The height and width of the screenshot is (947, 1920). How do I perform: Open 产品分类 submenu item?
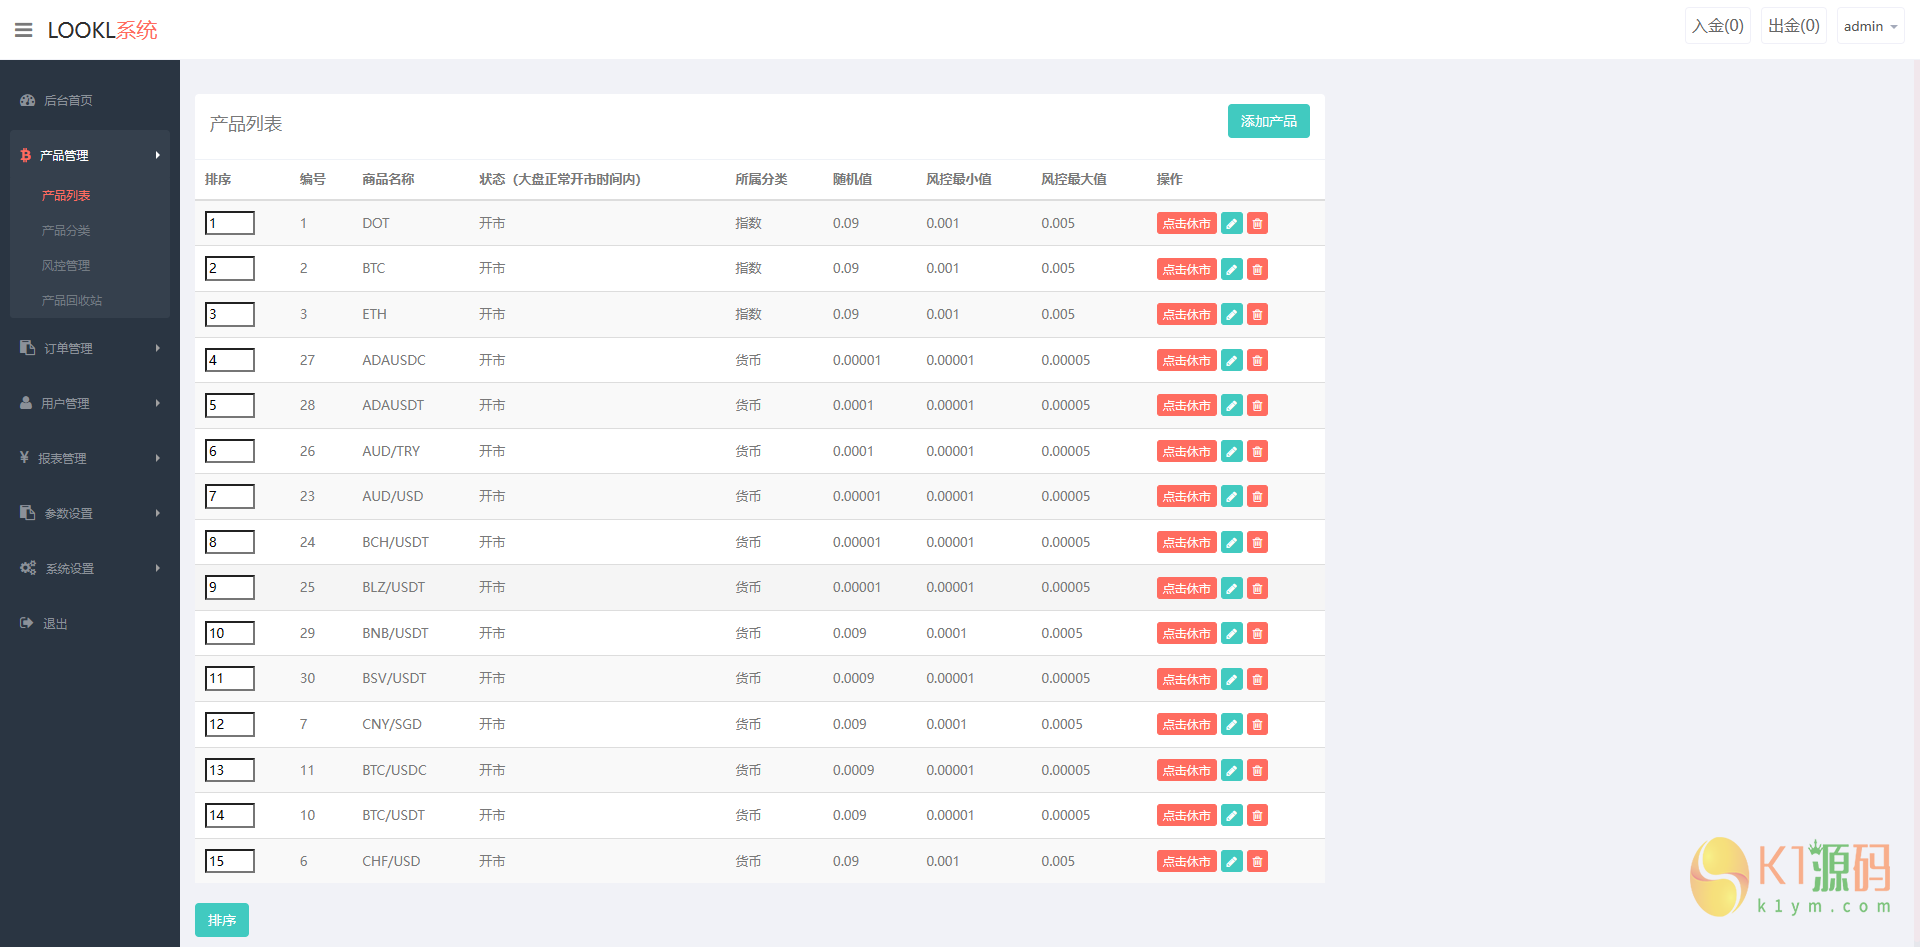coord(66,231)
